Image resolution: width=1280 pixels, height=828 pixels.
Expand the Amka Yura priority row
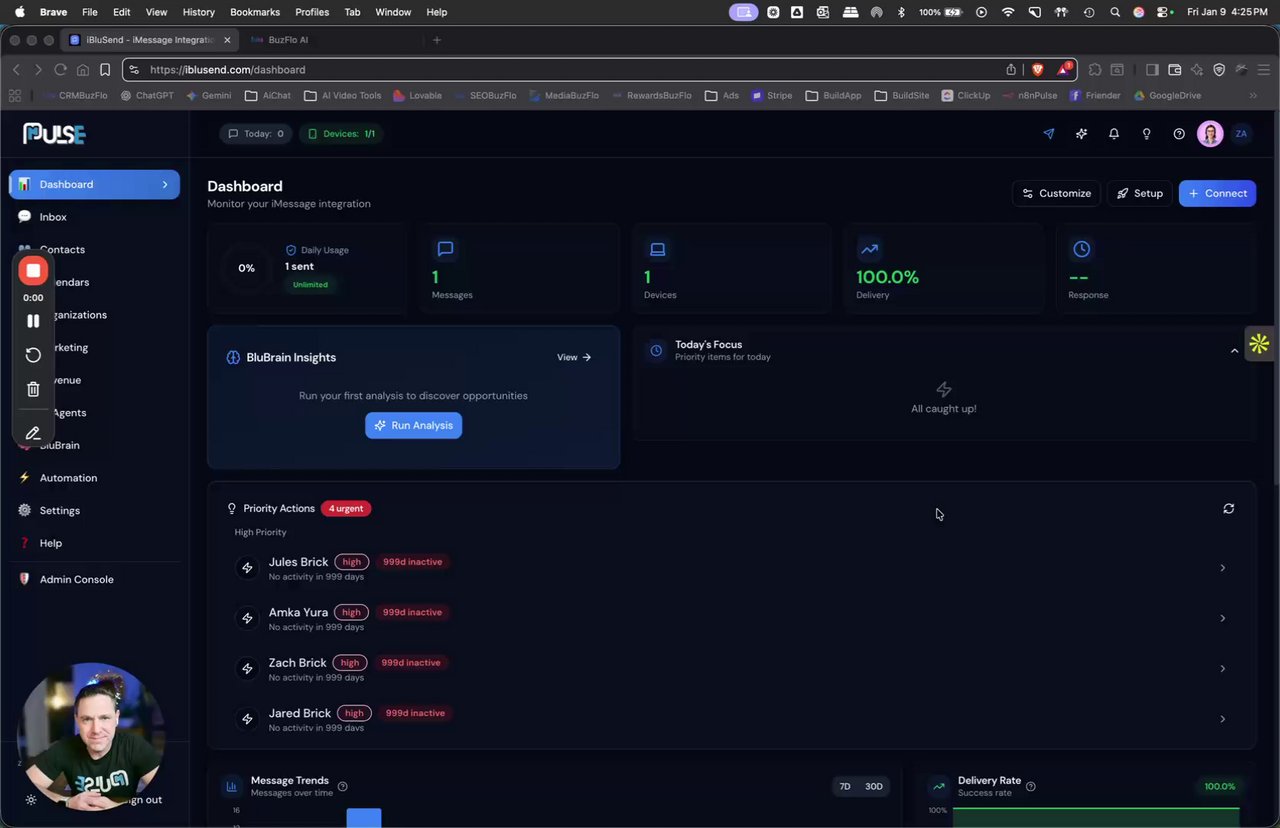(x=1222, y=618)
